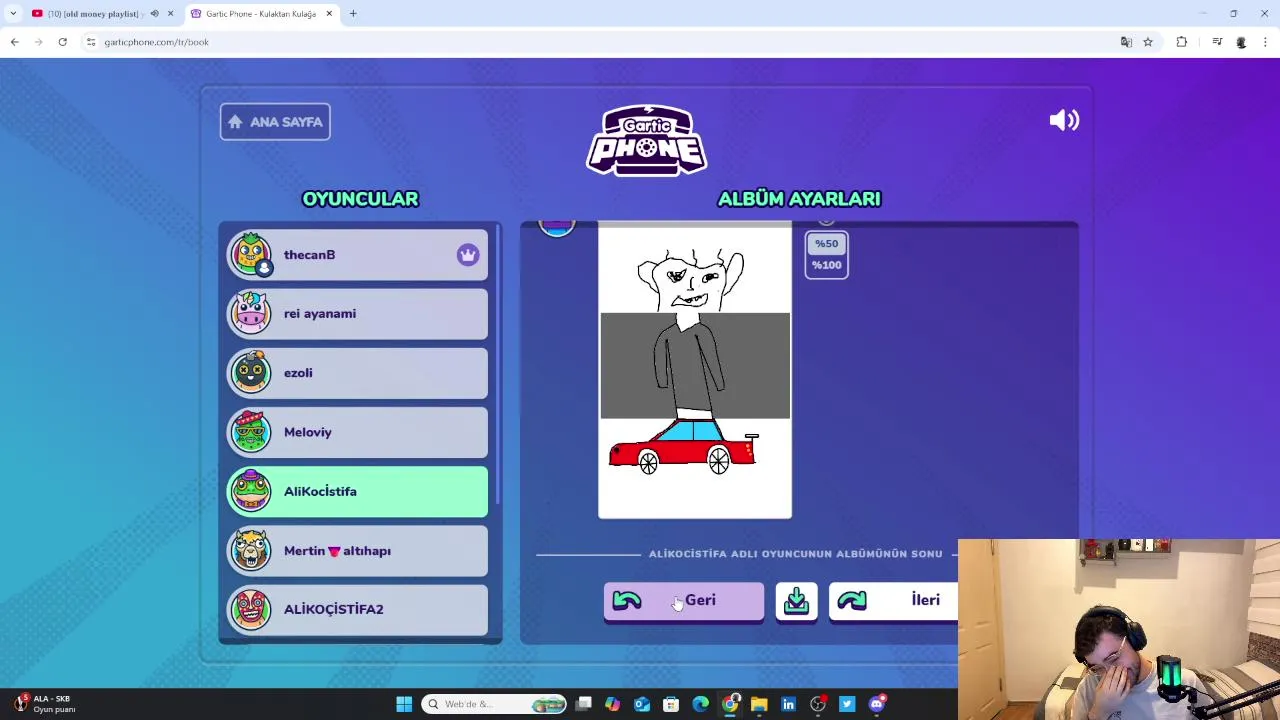The image size is (1280, 720).
Task: Click the Geri back button
Action: (683, 601)
